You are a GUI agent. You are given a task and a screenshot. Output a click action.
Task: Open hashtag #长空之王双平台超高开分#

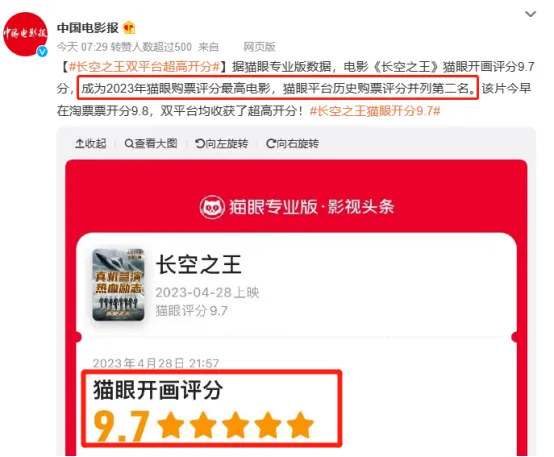[145, 66]
